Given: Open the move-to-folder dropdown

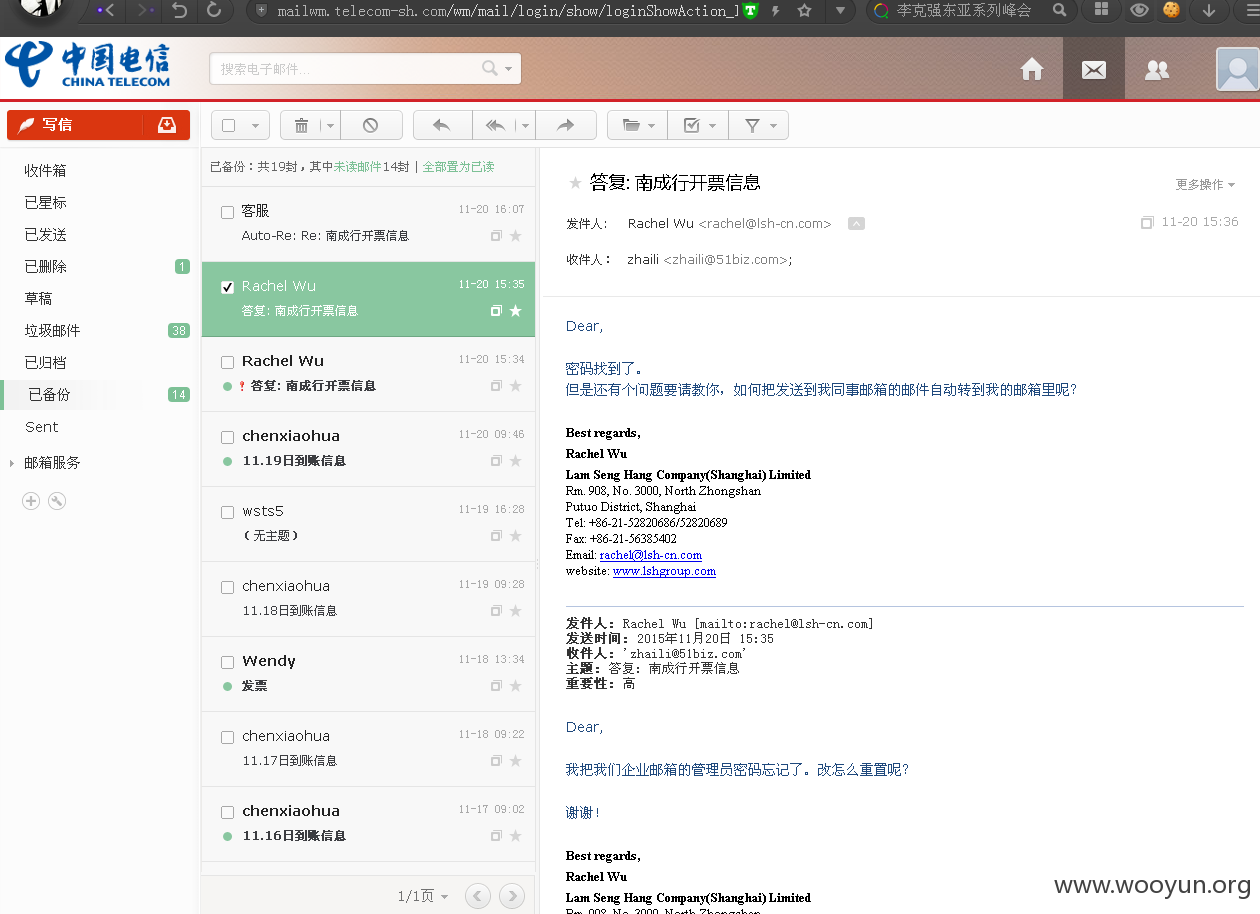Looking at the screenshot, I should click(637, 125).
